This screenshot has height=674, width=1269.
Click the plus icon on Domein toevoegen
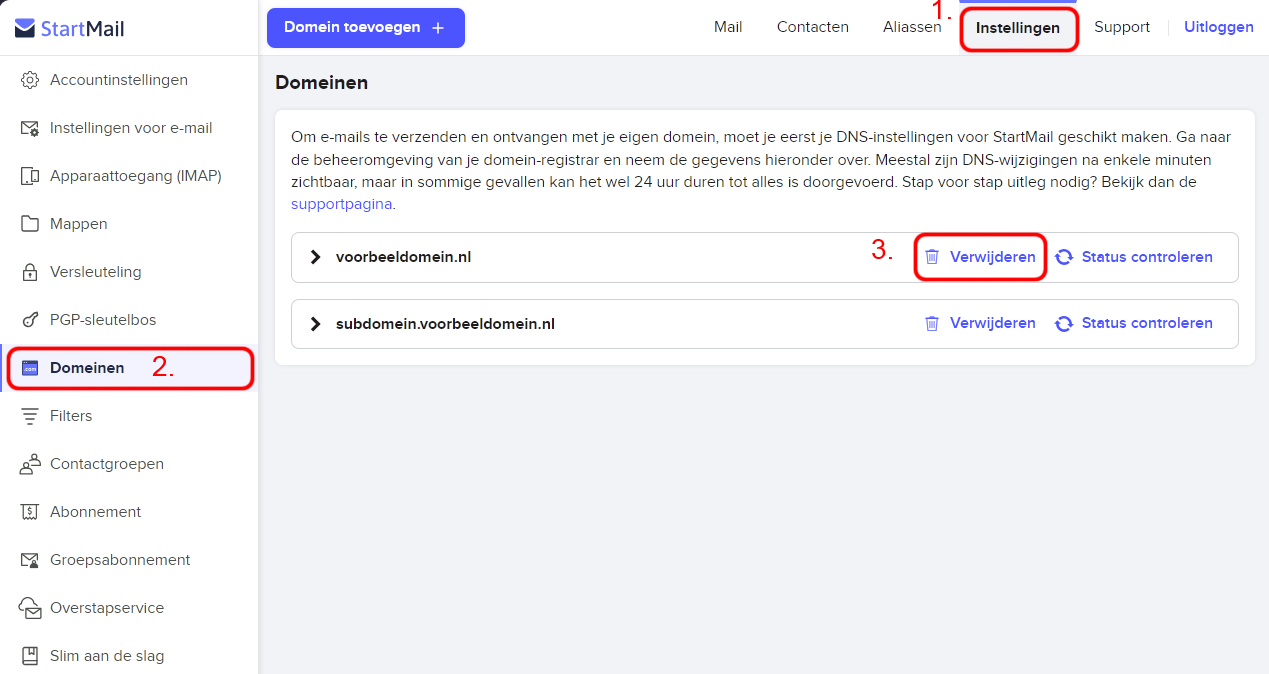[438, 28]
